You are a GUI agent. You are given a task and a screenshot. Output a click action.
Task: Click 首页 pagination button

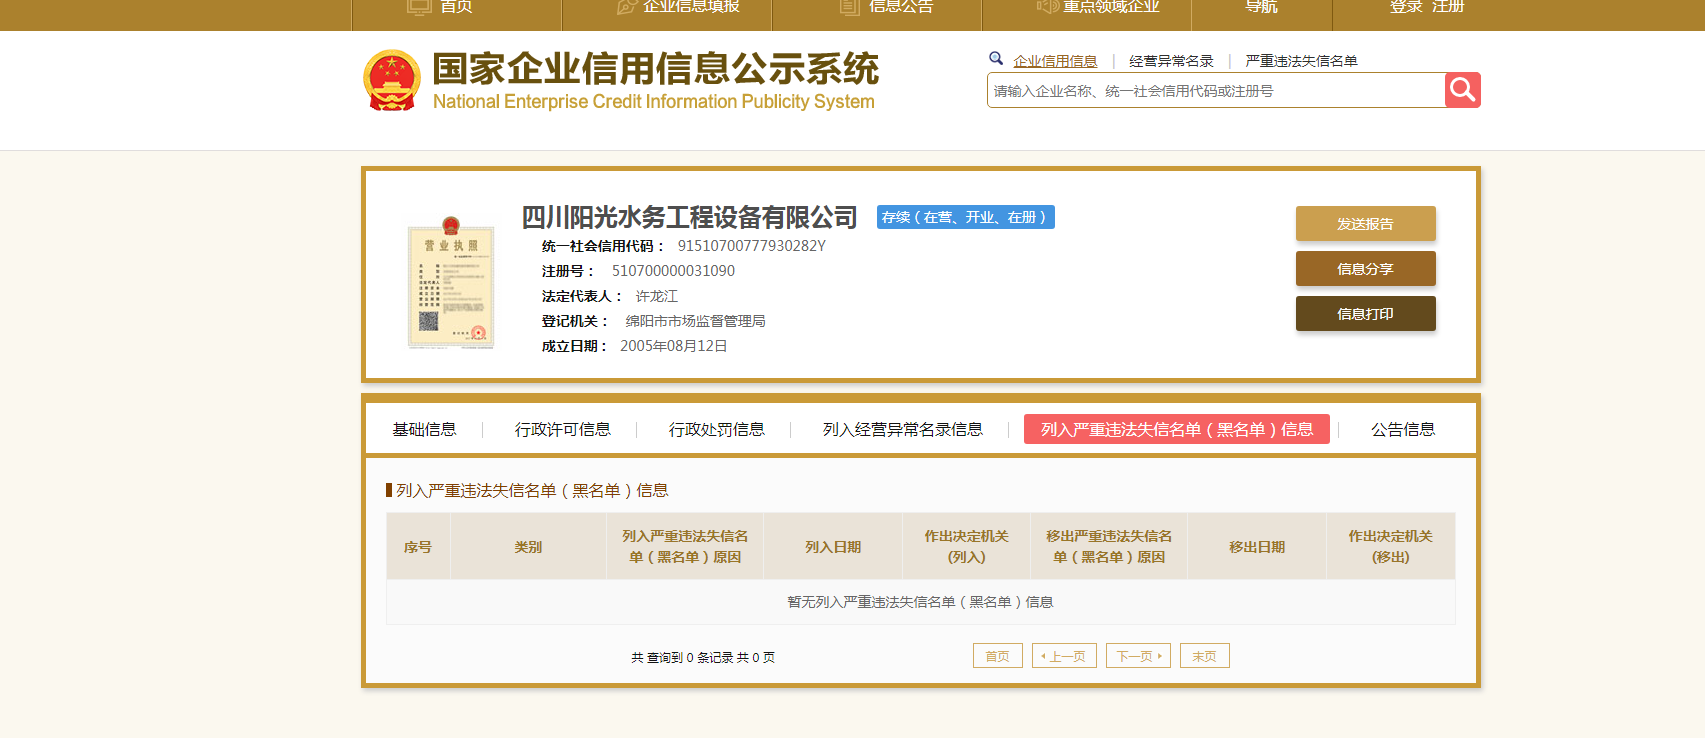(998, 656)
